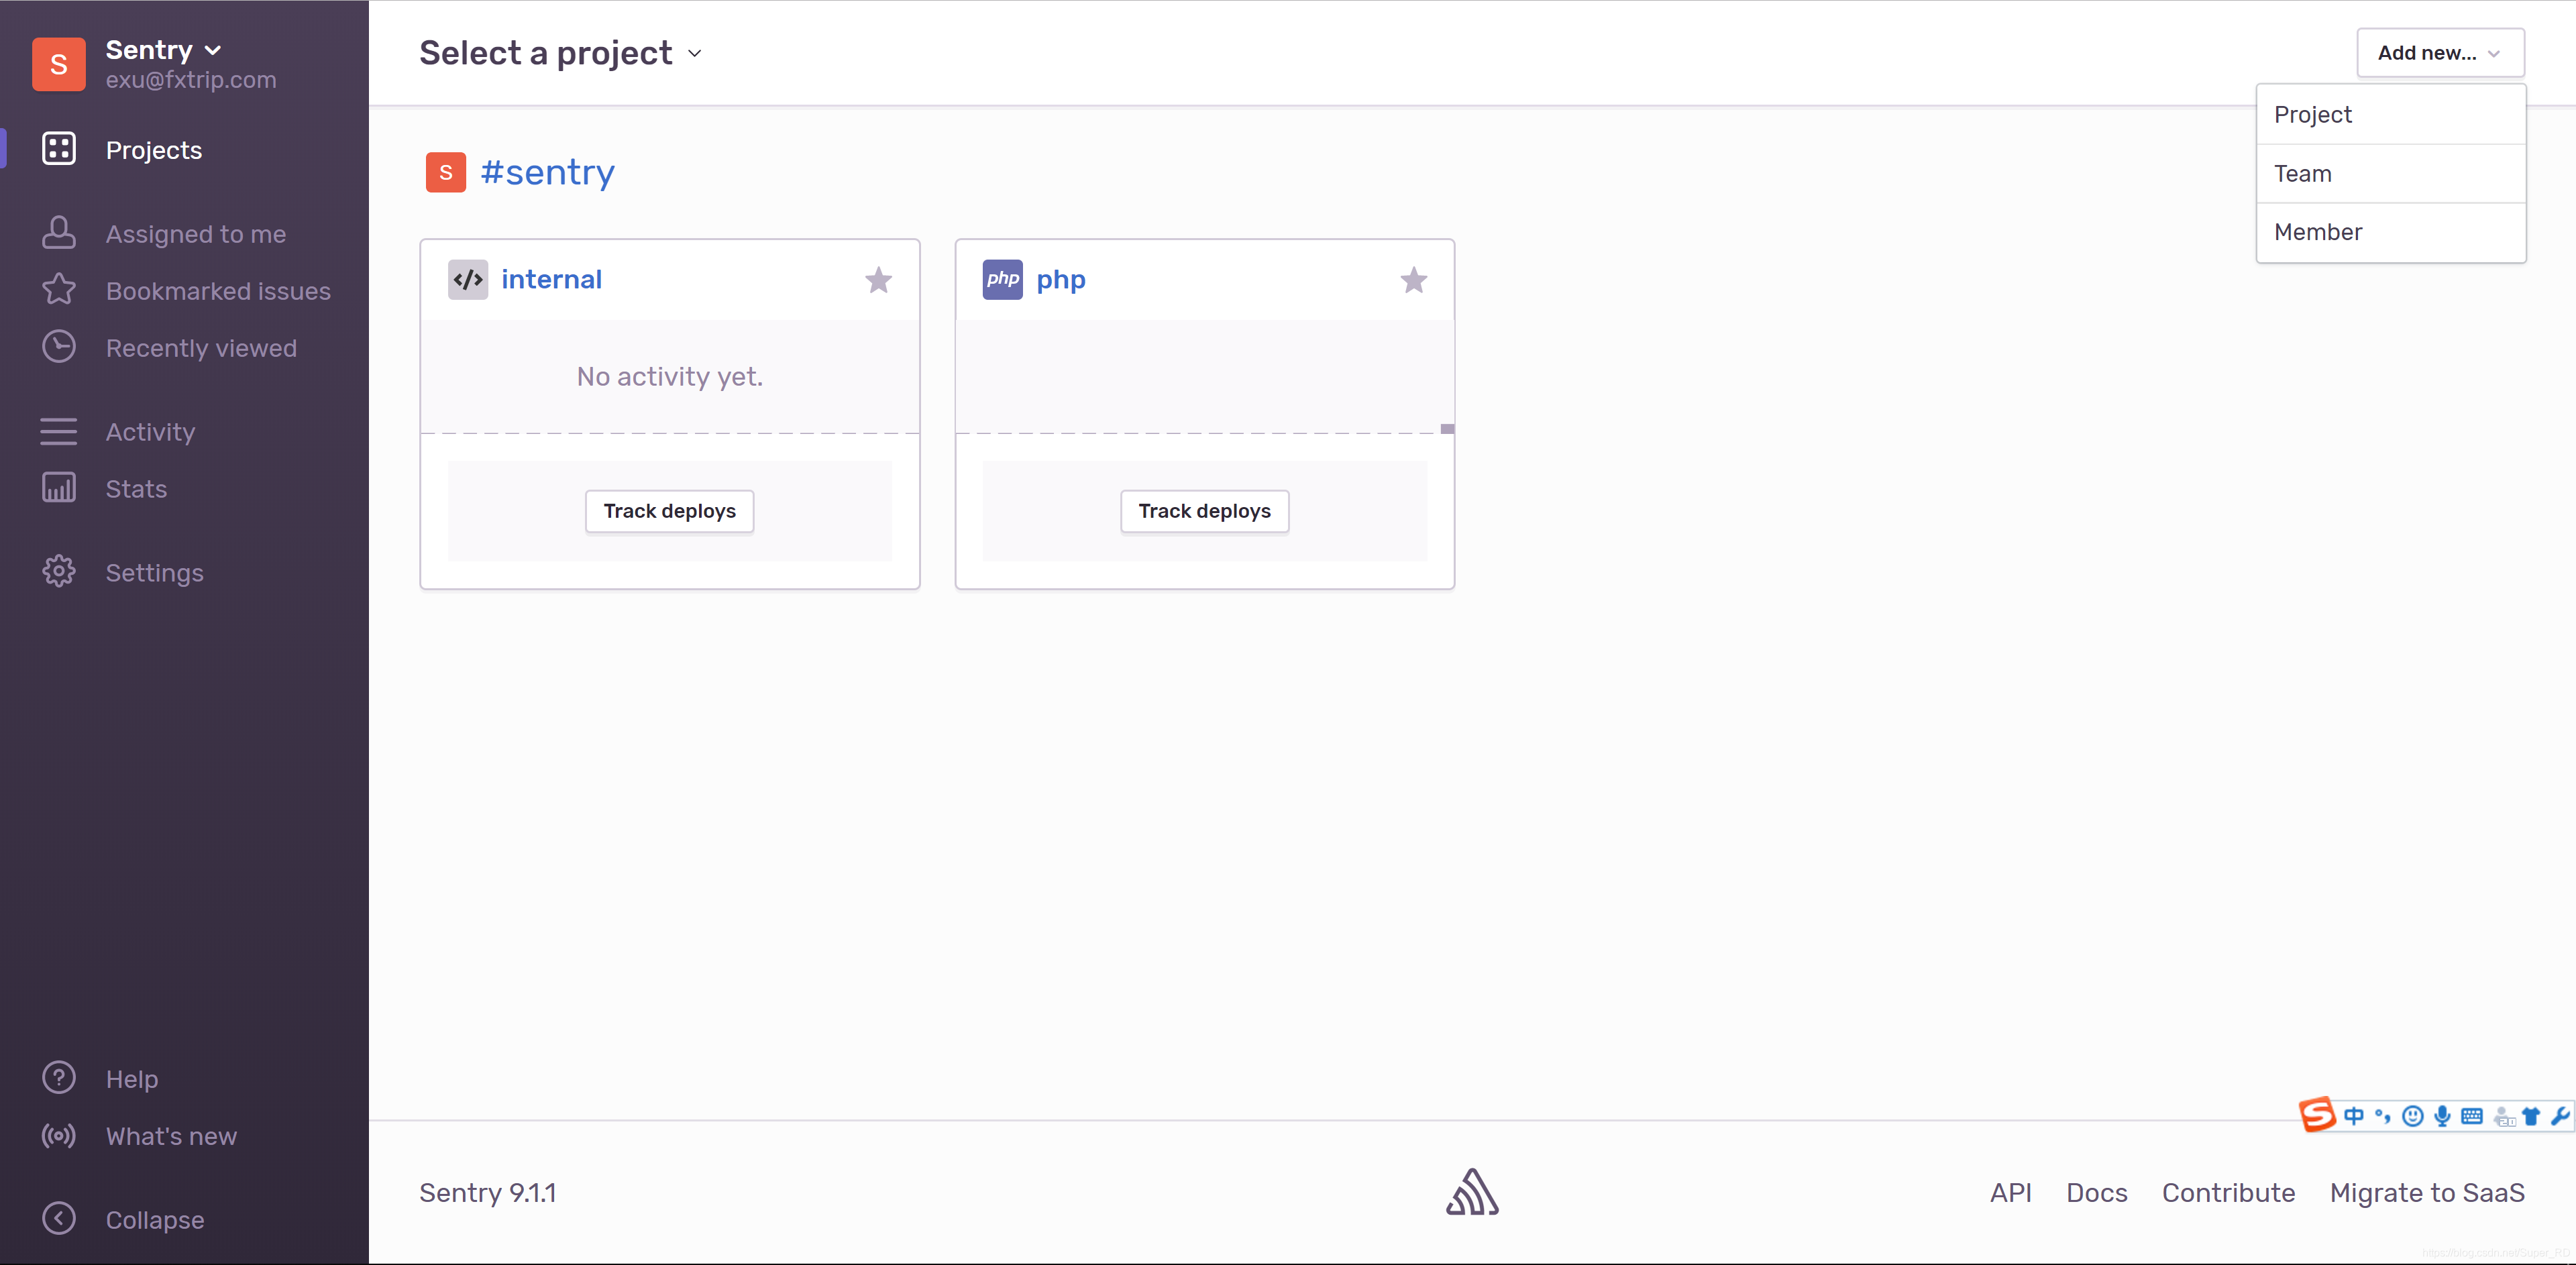This screenshot has width=2576, height=1265.
Task: Open emoji panel in IME bar
Action: [2412, 1116]
